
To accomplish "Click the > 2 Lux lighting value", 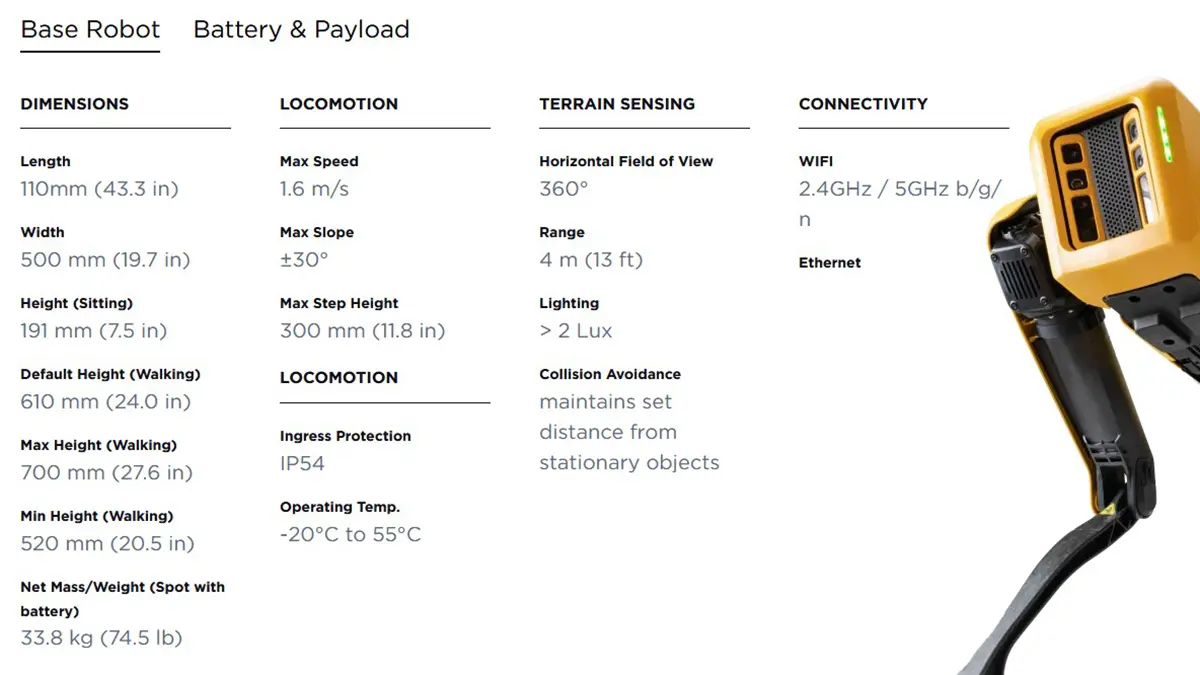I will point(576,331).
